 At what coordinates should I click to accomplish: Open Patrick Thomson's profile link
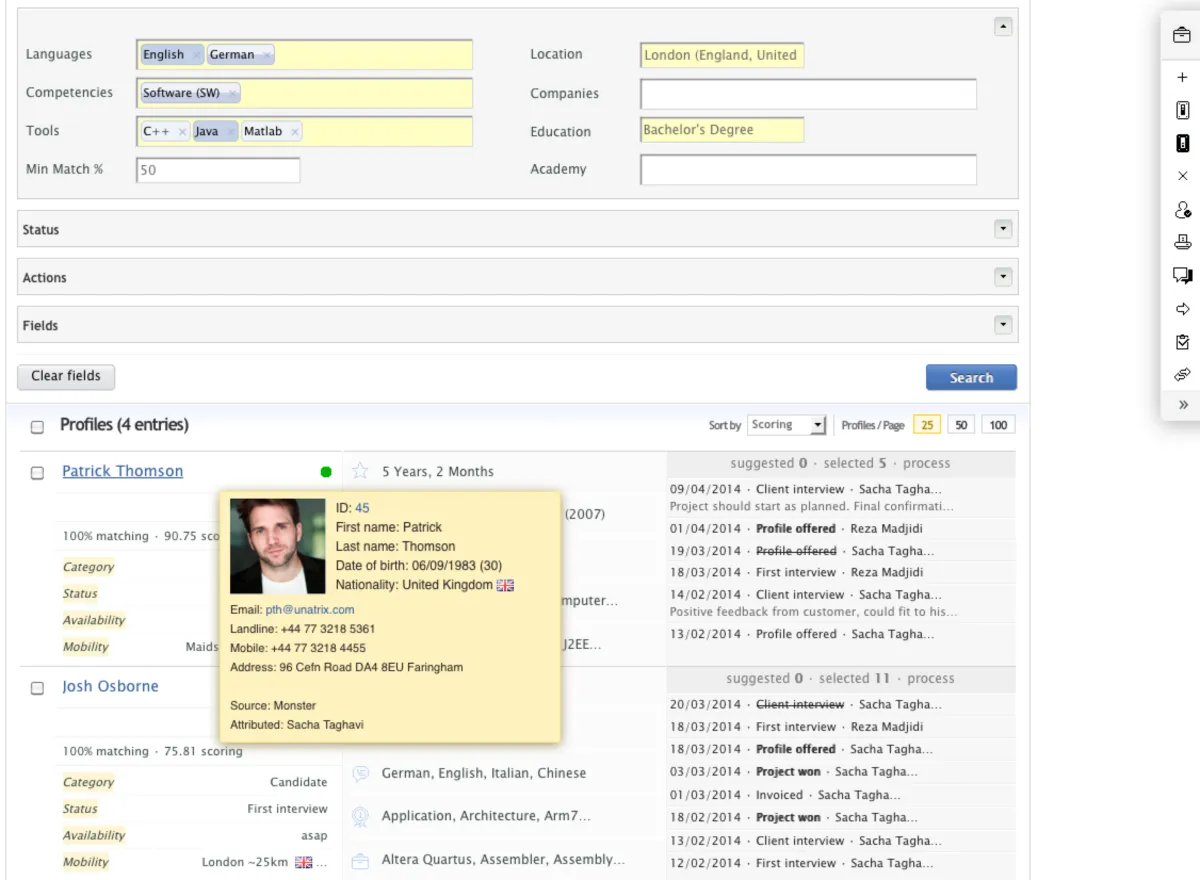[122, 471]
